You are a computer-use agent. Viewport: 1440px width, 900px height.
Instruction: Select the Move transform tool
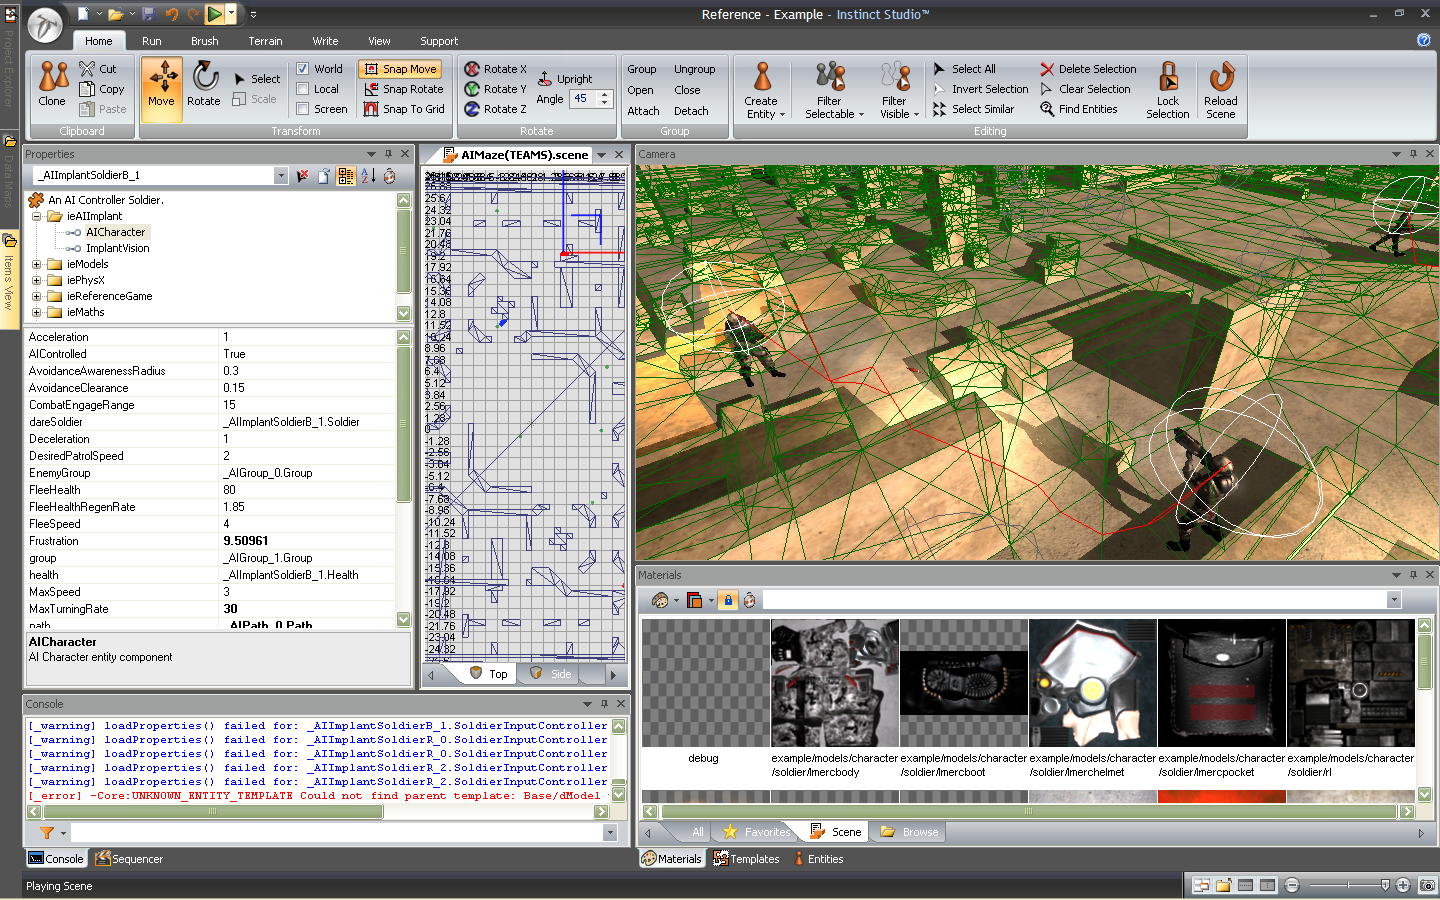pyautogui.click(x=161, y=84)
